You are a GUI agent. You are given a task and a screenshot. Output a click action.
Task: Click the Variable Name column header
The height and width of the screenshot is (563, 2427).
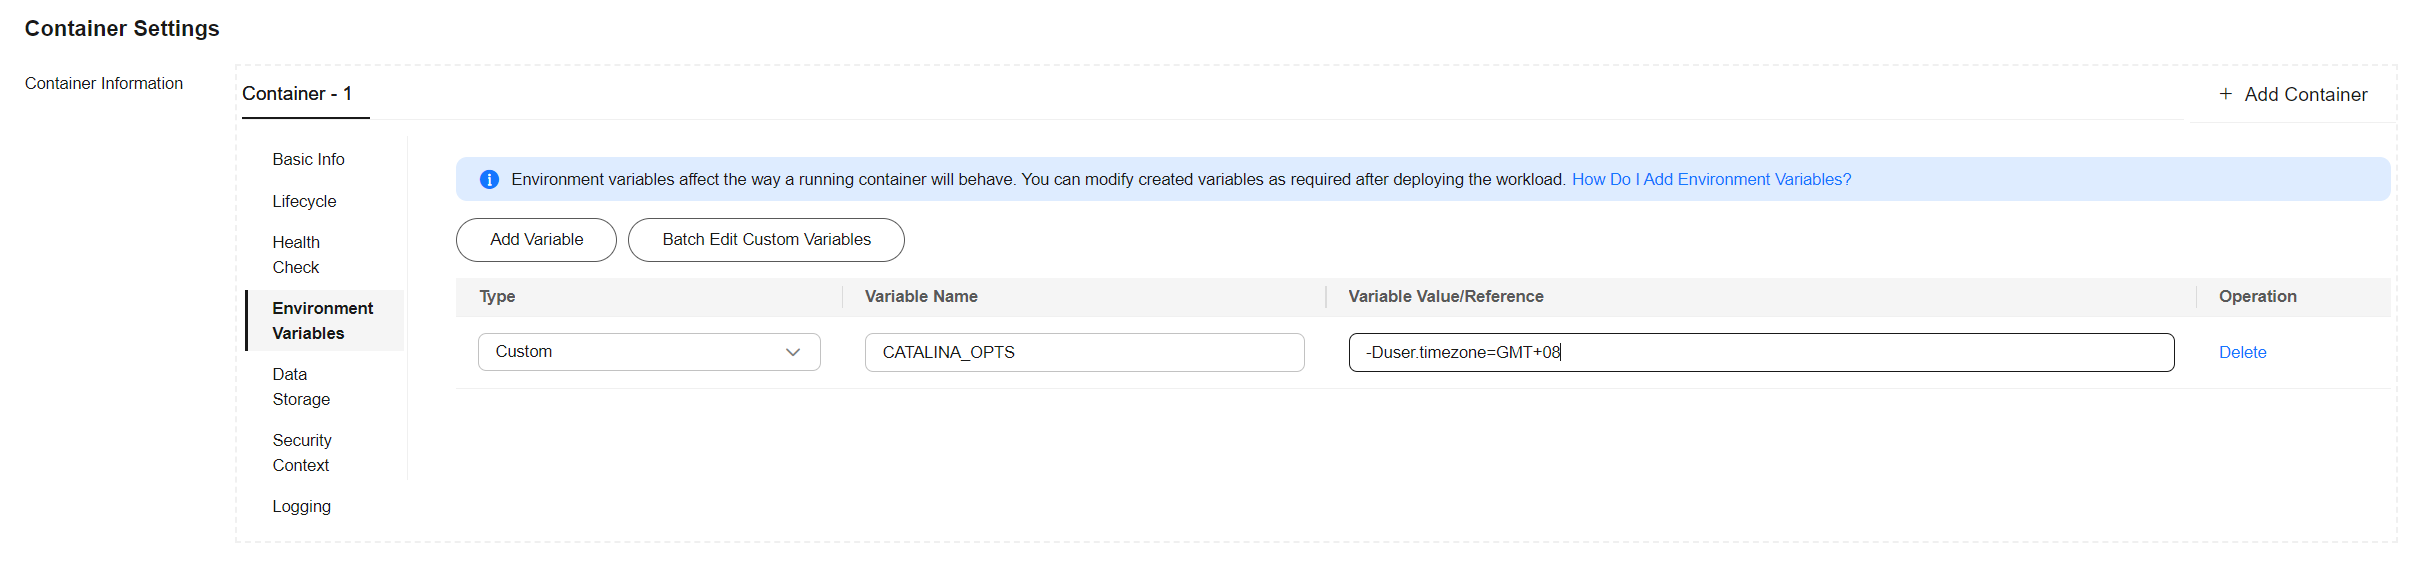click(x=921, y=297)
